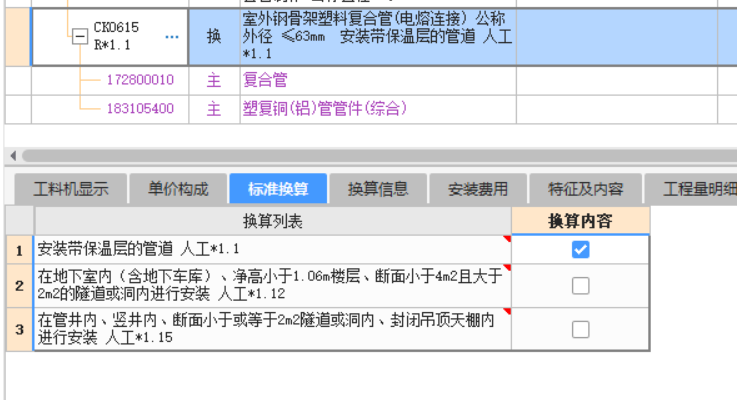
Task: Click the 主 type cell for 复合管
Action: [214, 80]
